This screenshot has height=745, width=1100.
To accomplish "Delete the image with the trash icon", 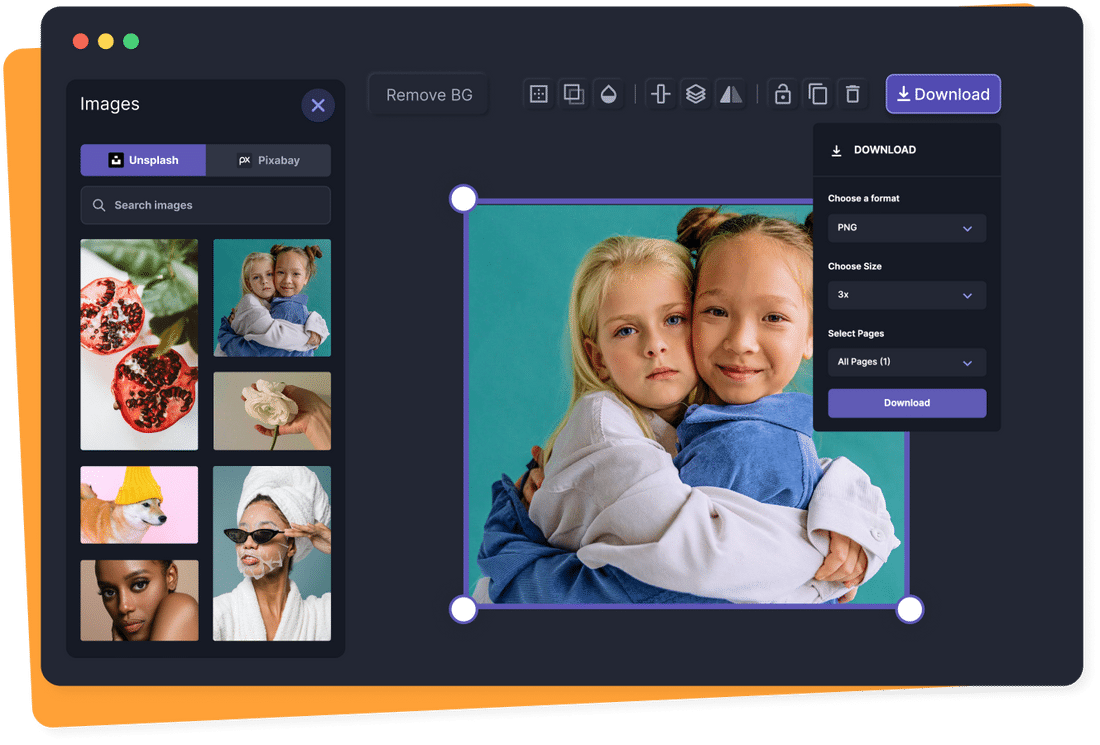I will pyautogui.click(x=853, y=93).
